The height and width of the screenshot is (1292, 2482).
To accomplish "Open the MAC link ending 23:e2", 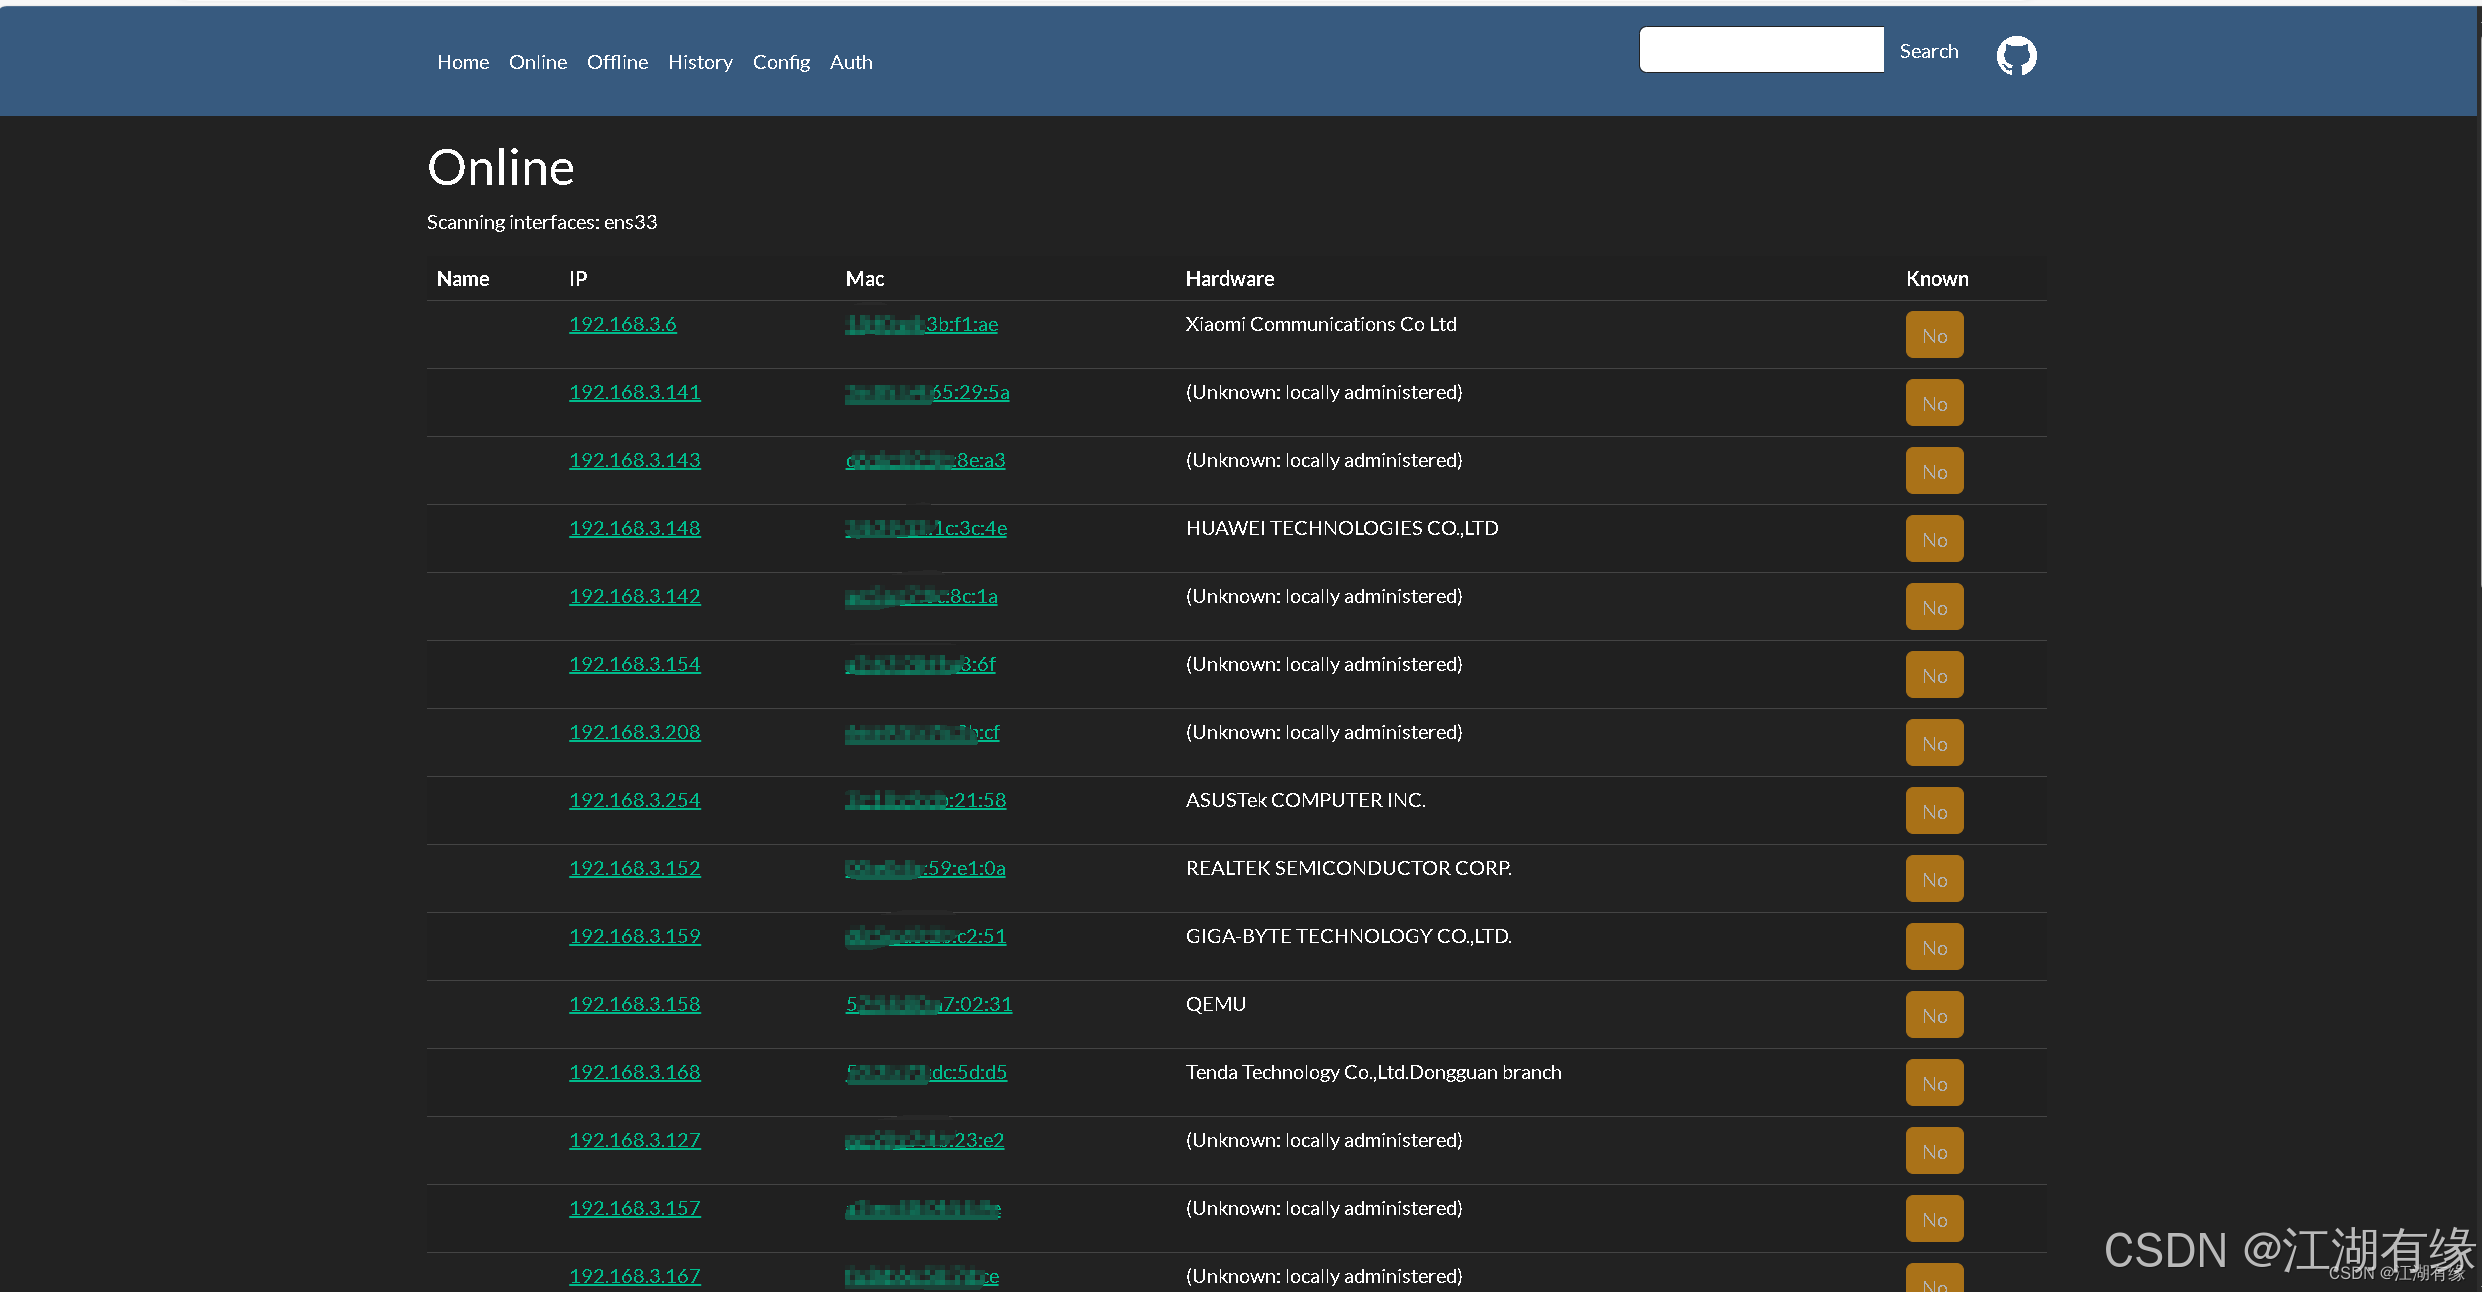I will coord(925,1140).
